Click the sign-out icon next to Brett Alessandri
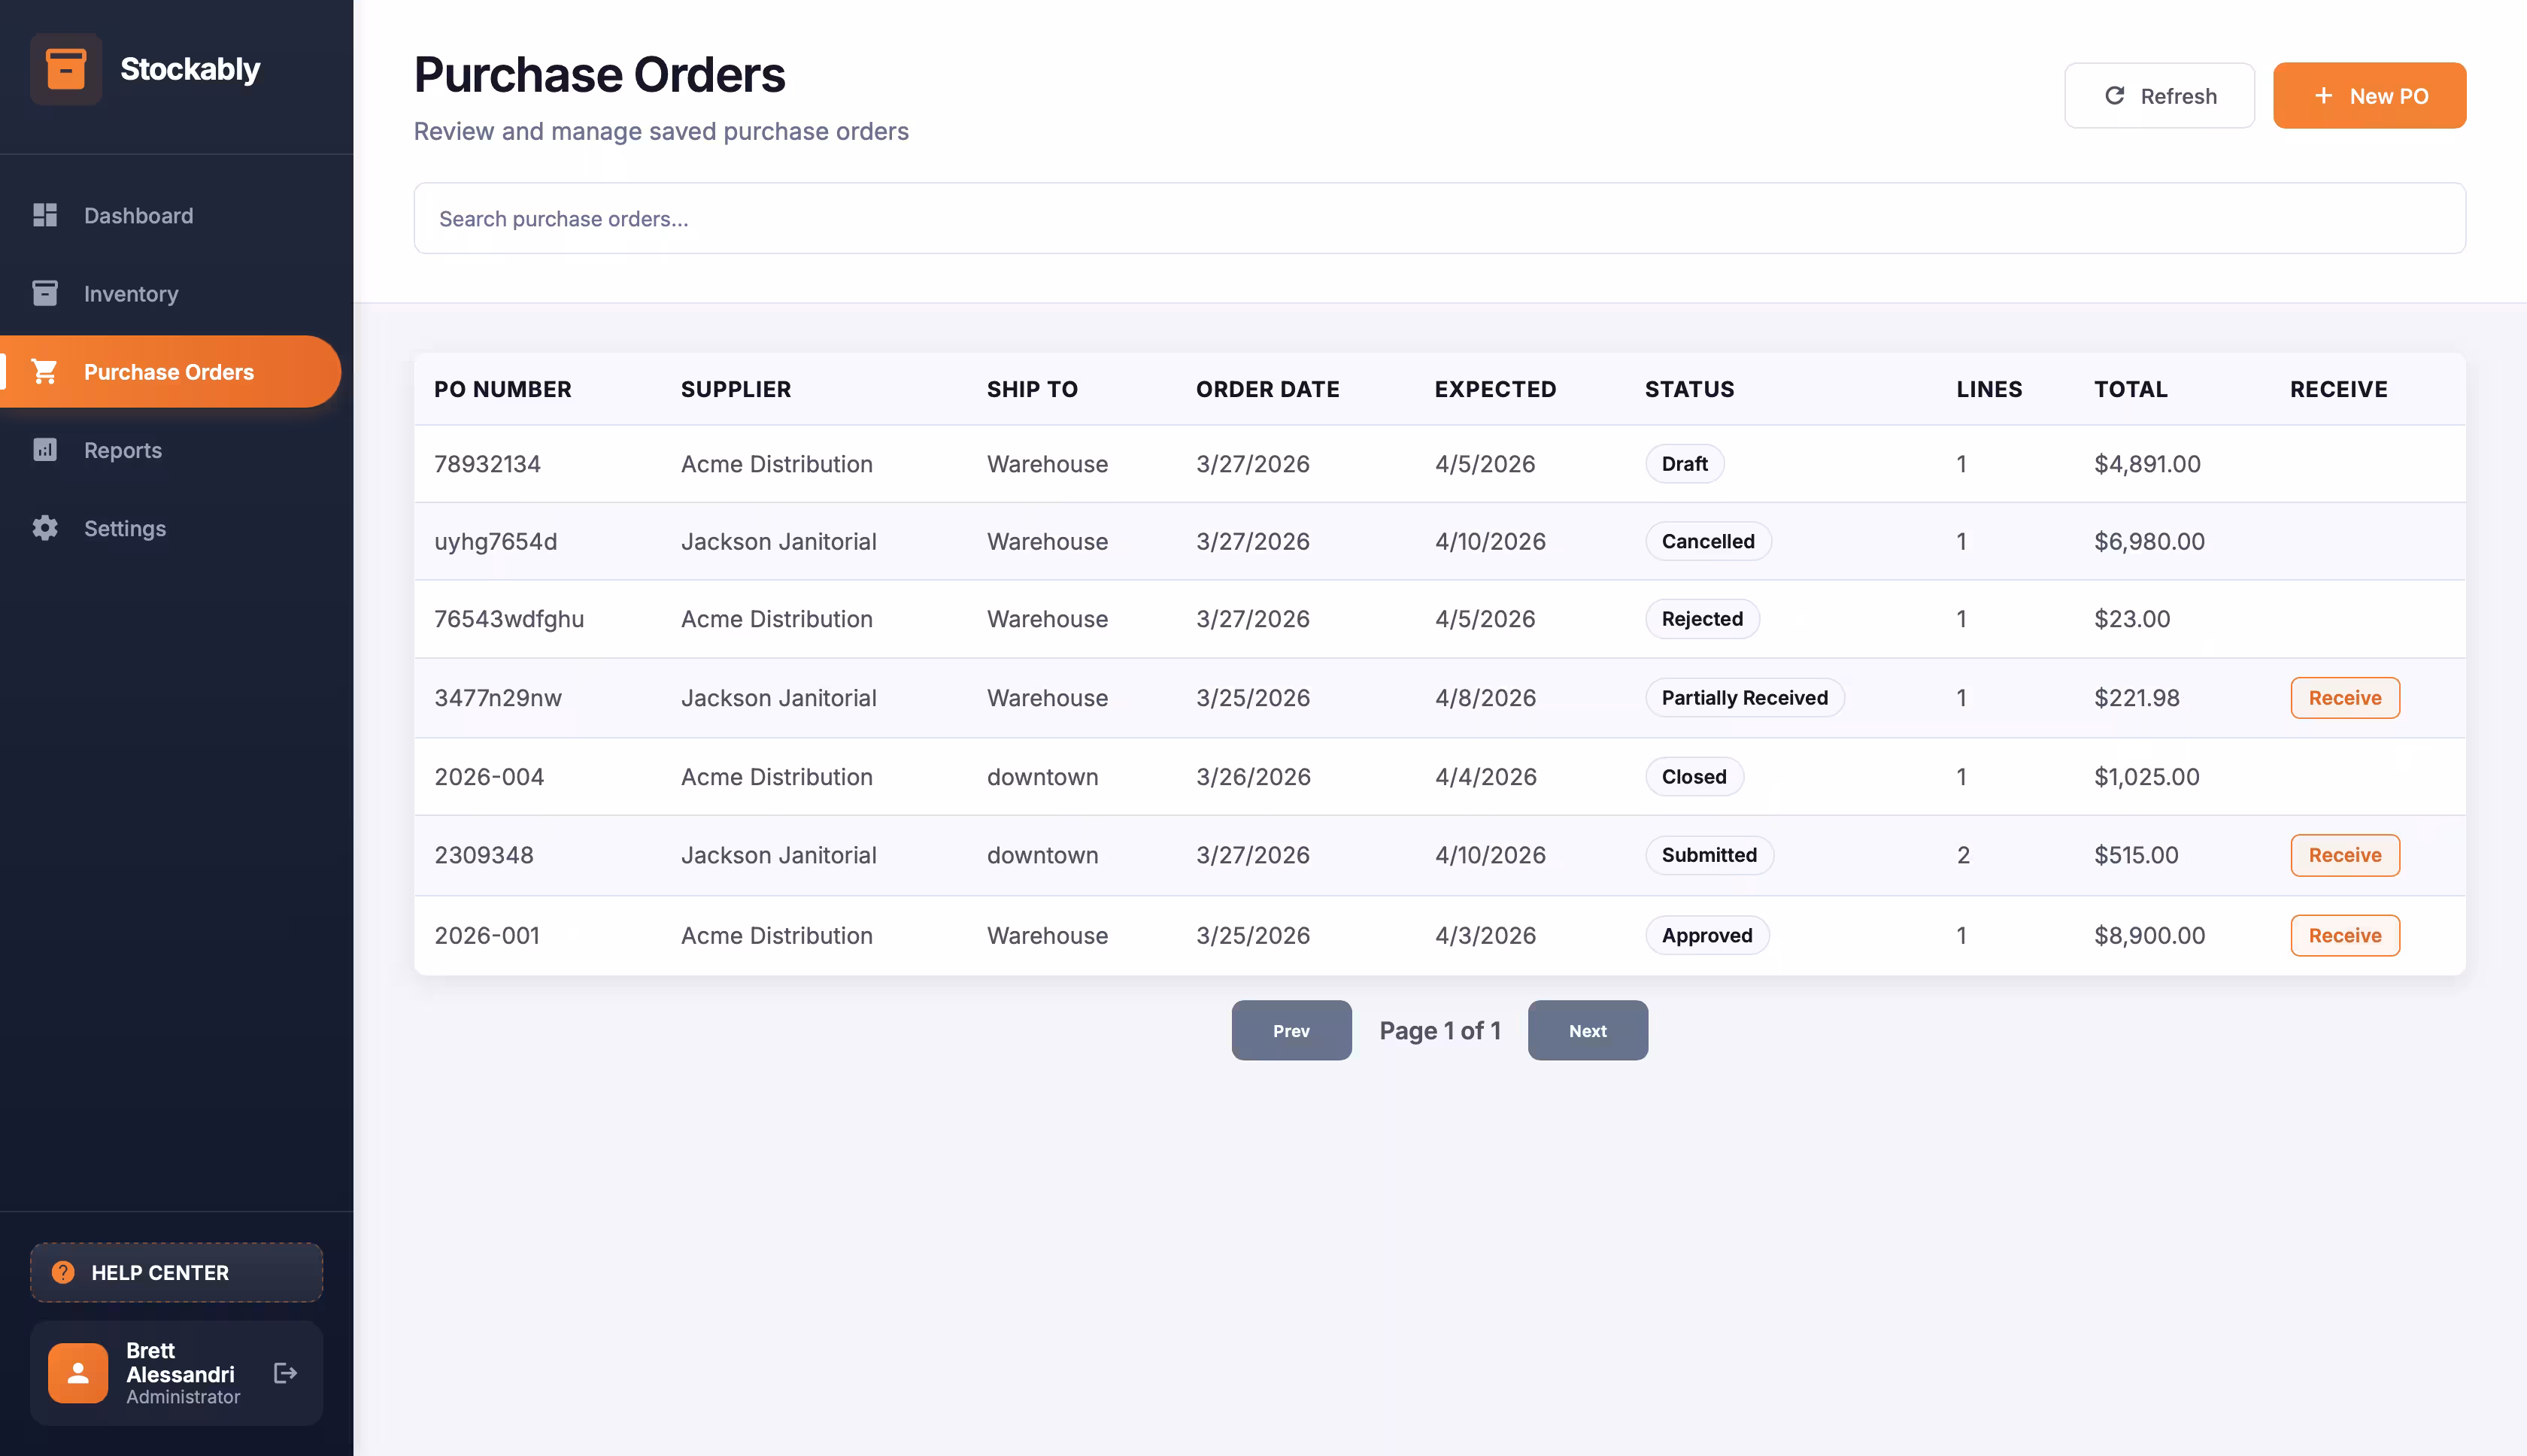The image size is (2527, 1456). (286, 1373)
